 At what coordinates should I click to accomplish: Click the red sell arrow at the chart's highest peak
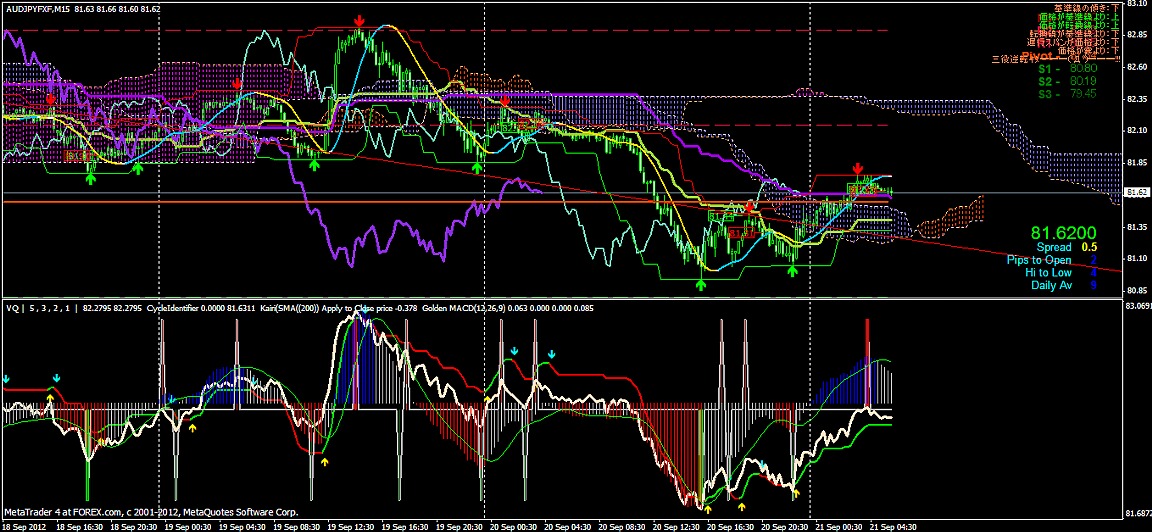tap(359, 21)
